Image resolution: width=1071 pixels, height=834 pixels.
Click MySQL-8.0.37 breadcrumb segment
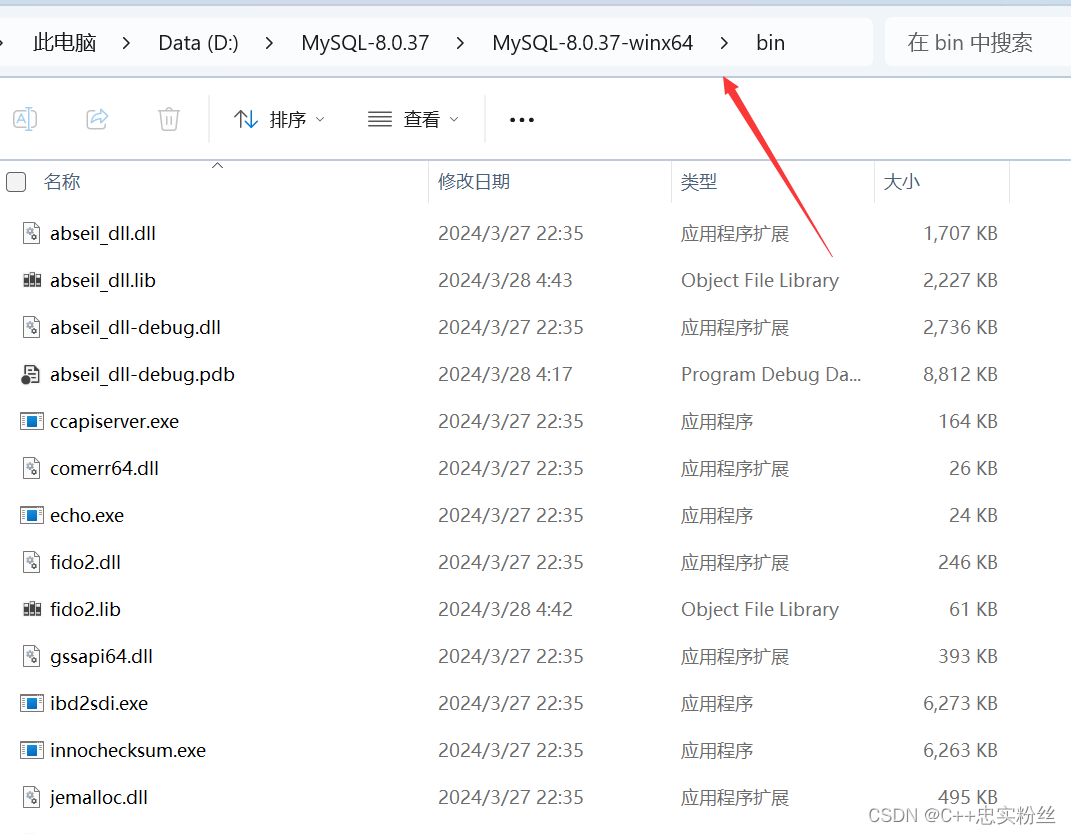(365, 43)
